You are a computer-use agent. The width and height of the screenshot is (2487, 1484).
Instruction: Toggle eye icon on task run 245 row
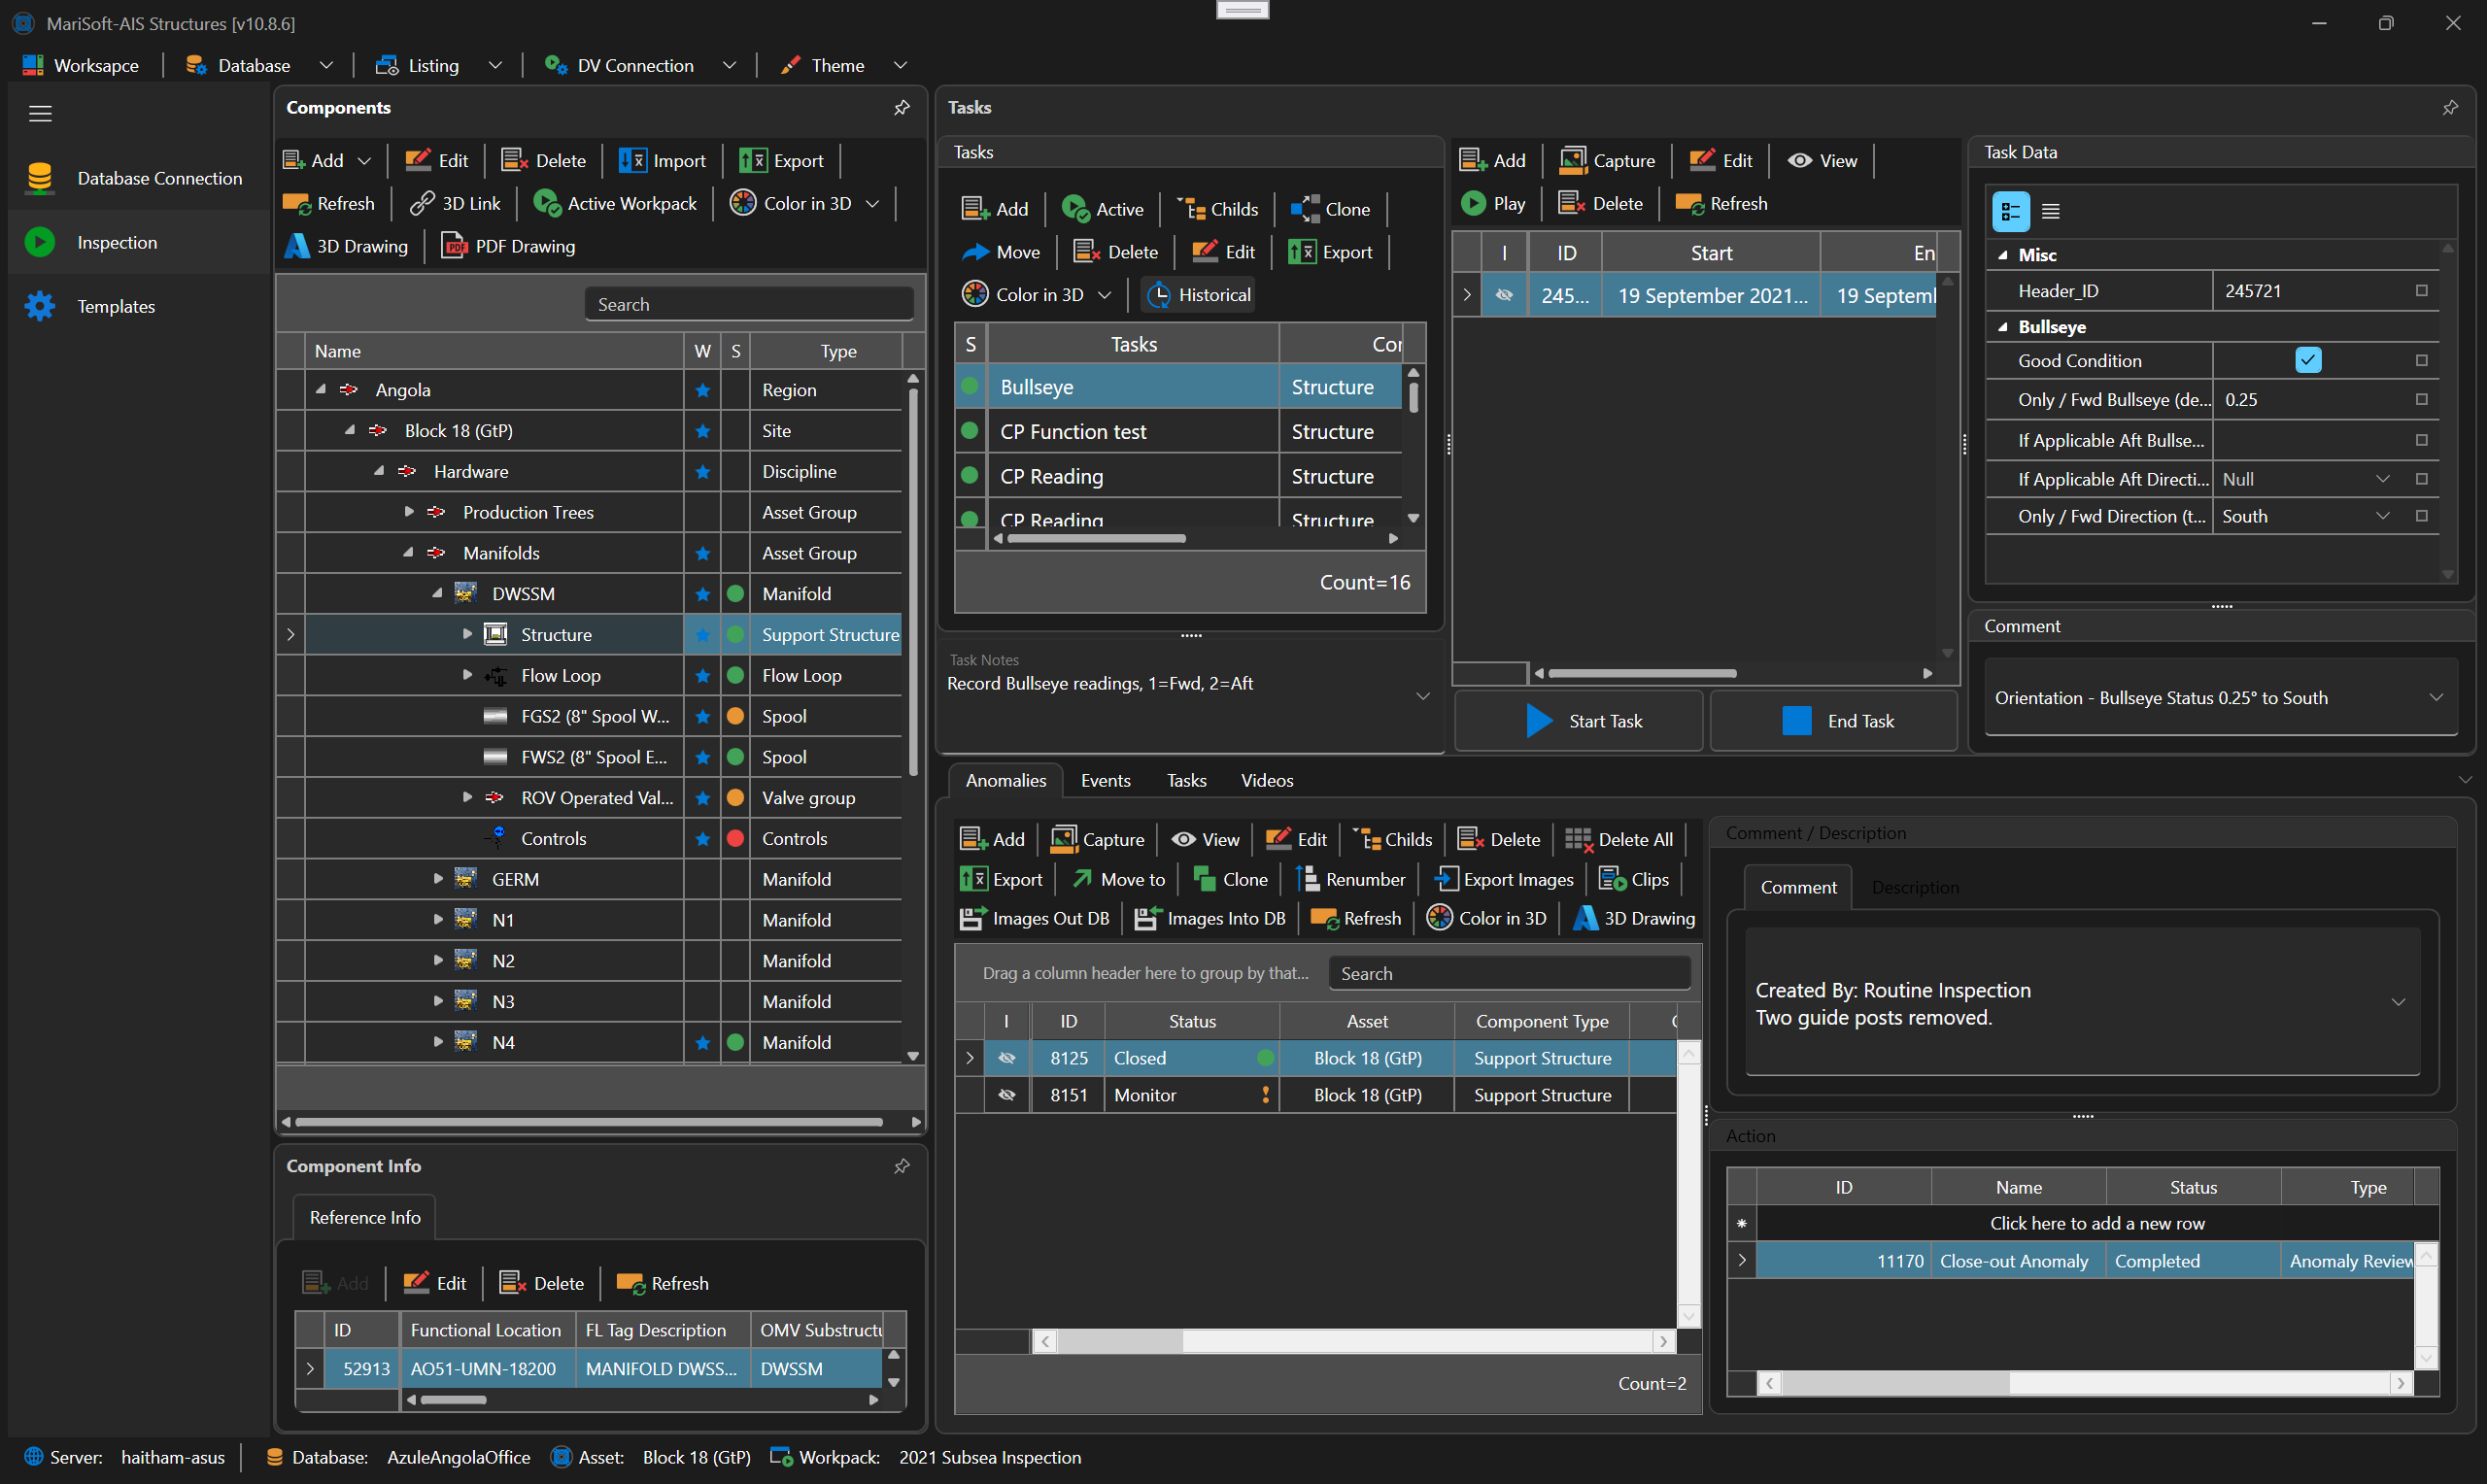tap(1504, 295)
